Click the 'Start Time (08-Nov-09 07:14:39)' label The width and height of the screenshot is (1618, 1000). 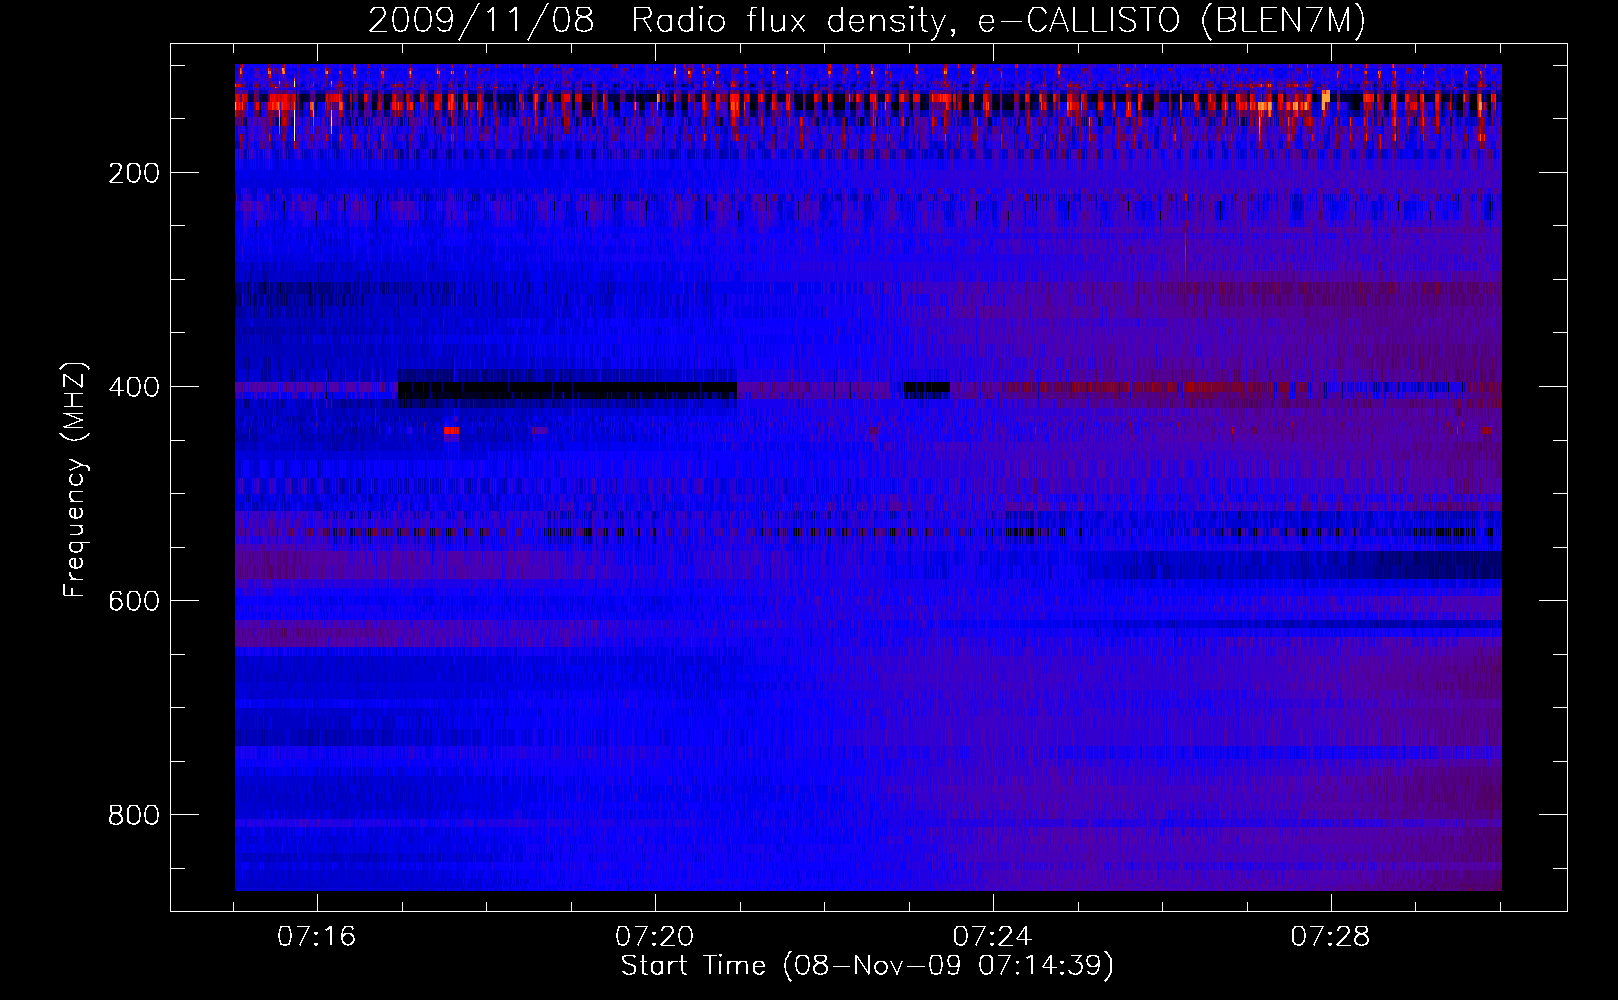[x=867, y=966]
